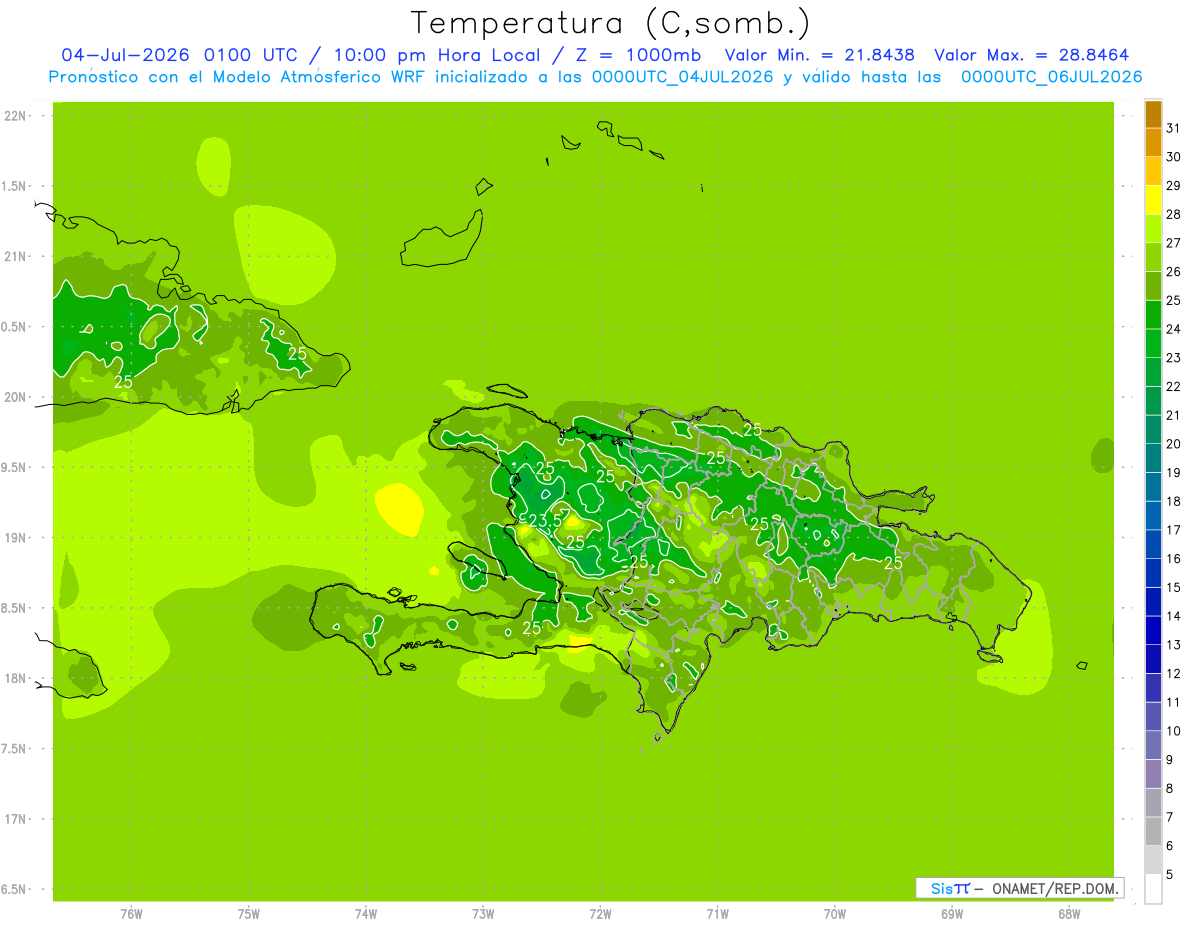Click the '73W' longitude axis label
This screenshot has width=1200, height=927.
(x=483, y=914)
